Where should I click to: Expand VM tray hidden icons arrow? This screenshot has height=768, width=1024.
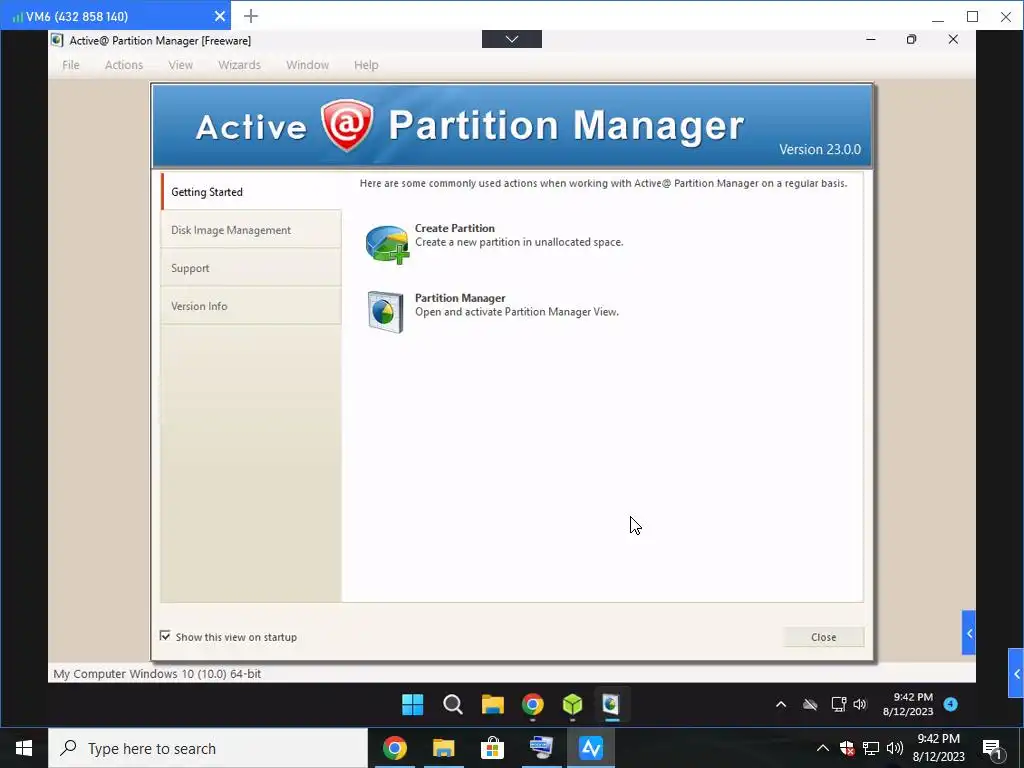(x=781, y=704)
